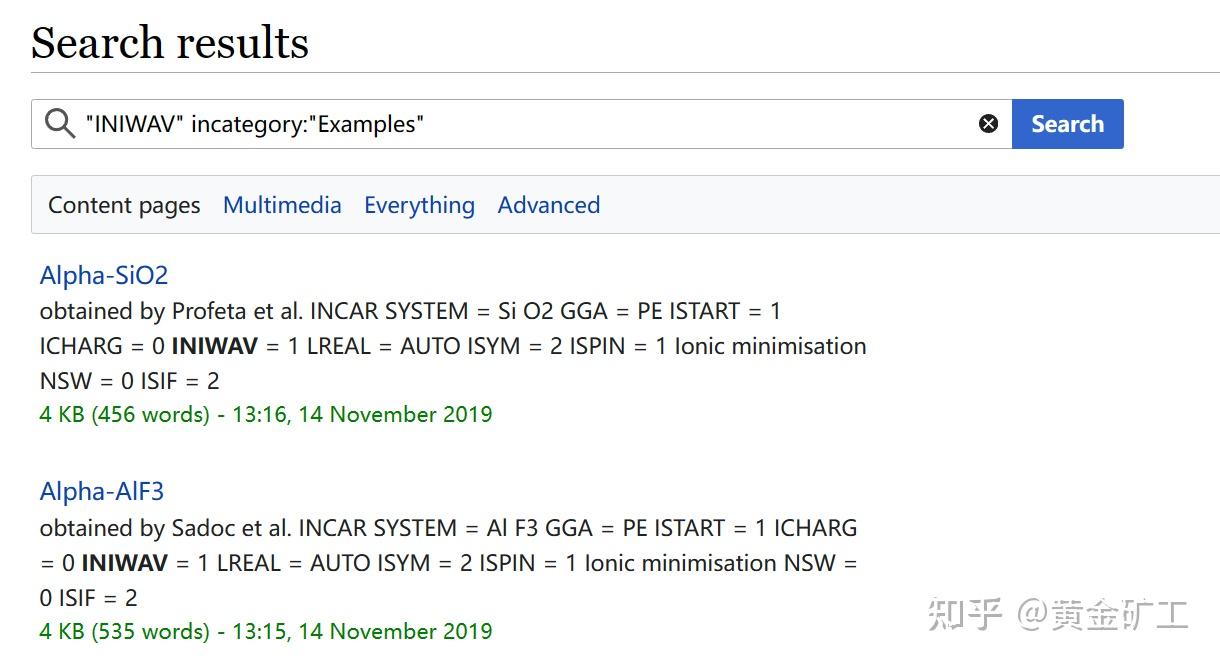Viewport: 1220px width, 662px height.
Task: Open the Alpha-SiO2 result link
Action: coord(104,275)
